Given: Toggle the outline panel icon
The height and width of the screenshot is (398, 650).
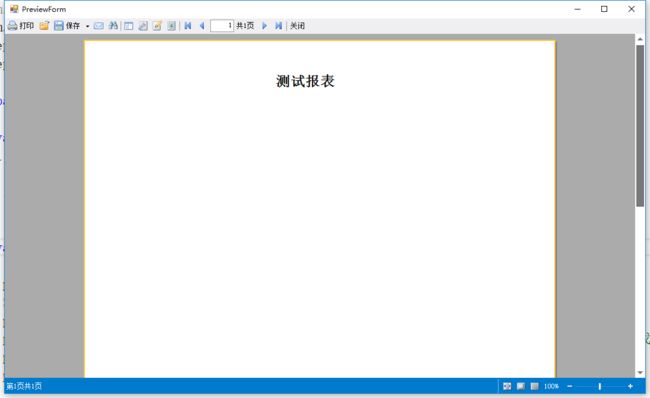Looking at the screenshot, I should coord(129,26).
